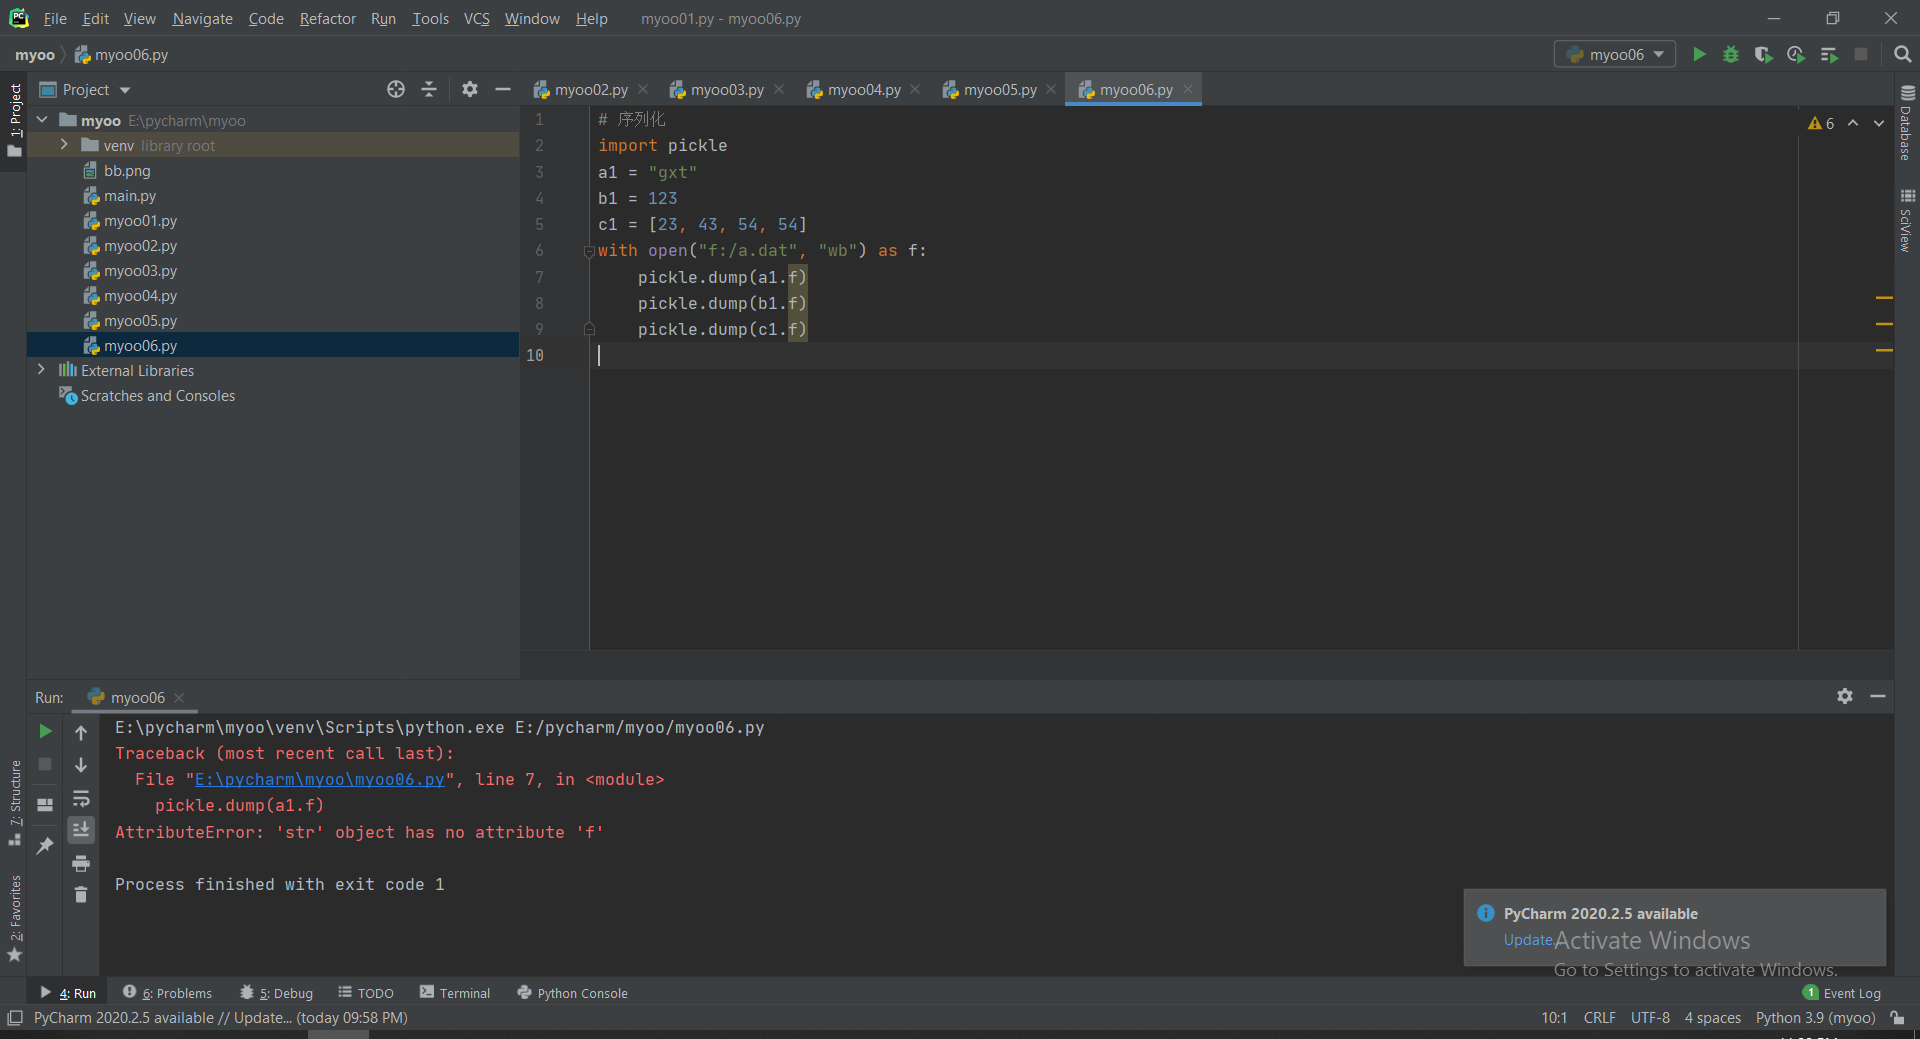1920x1039 pixels.
Task: Rerun myoo06 in the Run panel
Action: [x=45, y=731]
